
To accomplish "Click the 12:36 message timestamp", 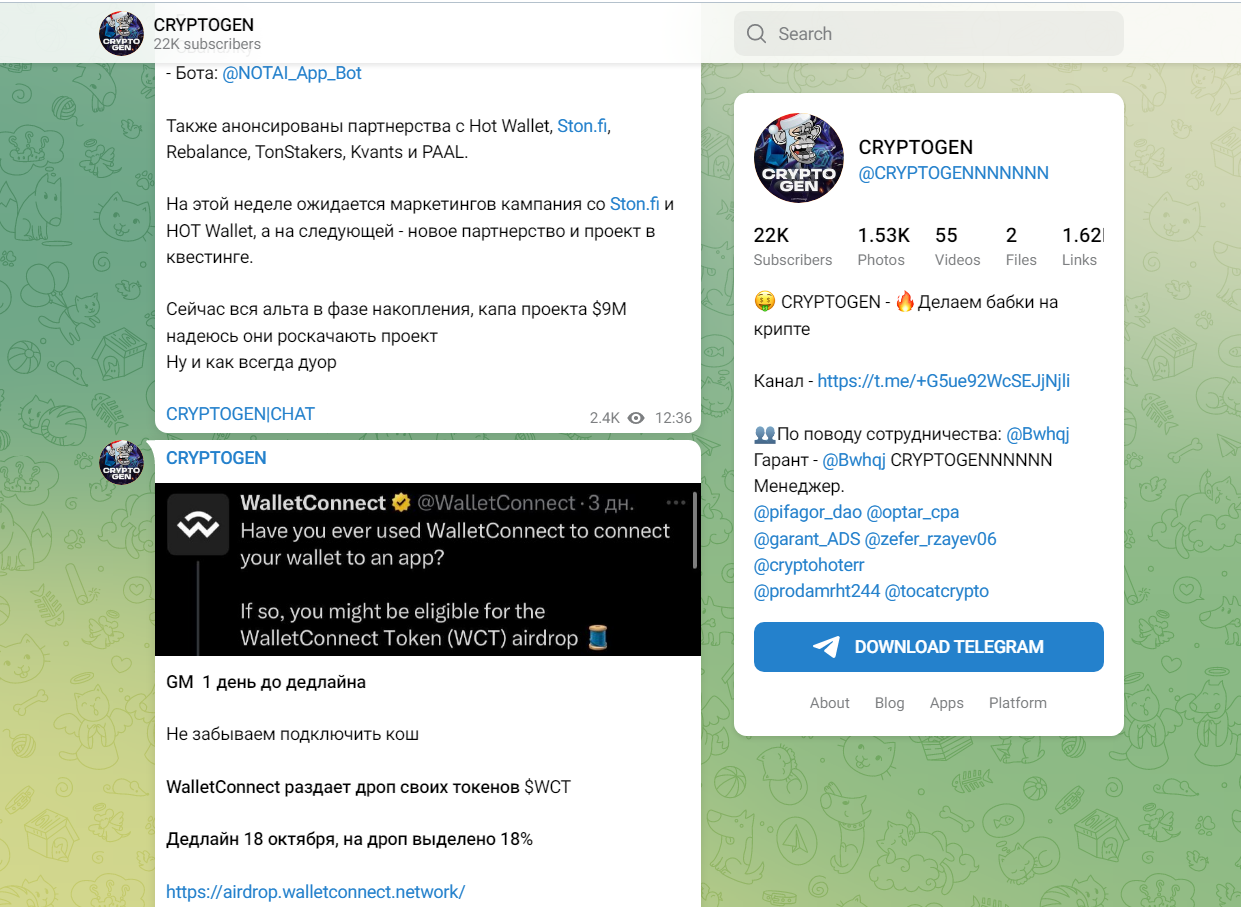I will point(673,418).
